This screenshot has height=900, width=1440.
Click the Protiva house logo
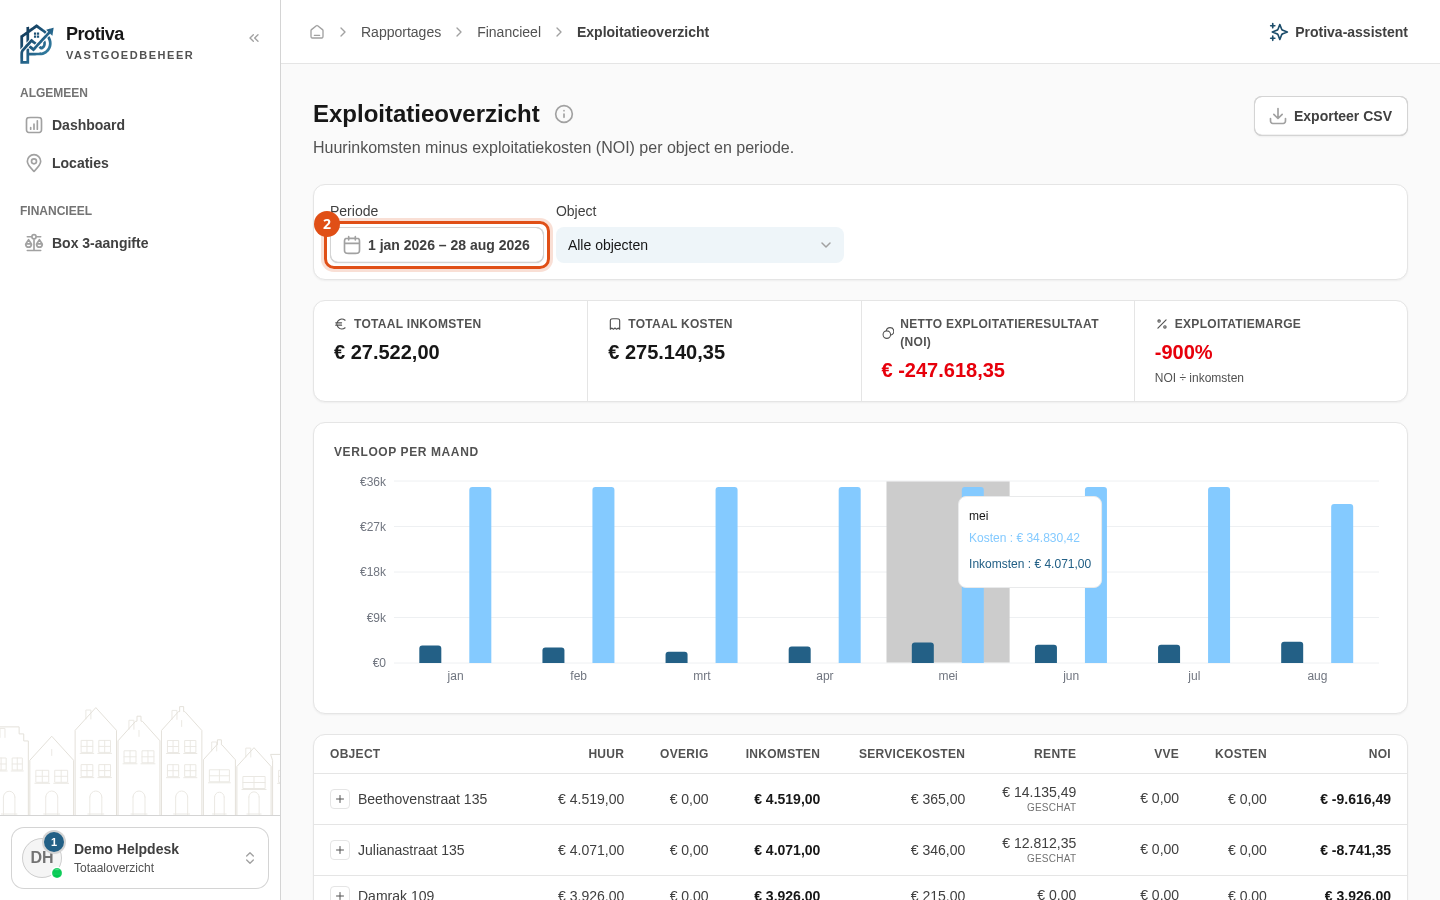(x=37, y=43)
